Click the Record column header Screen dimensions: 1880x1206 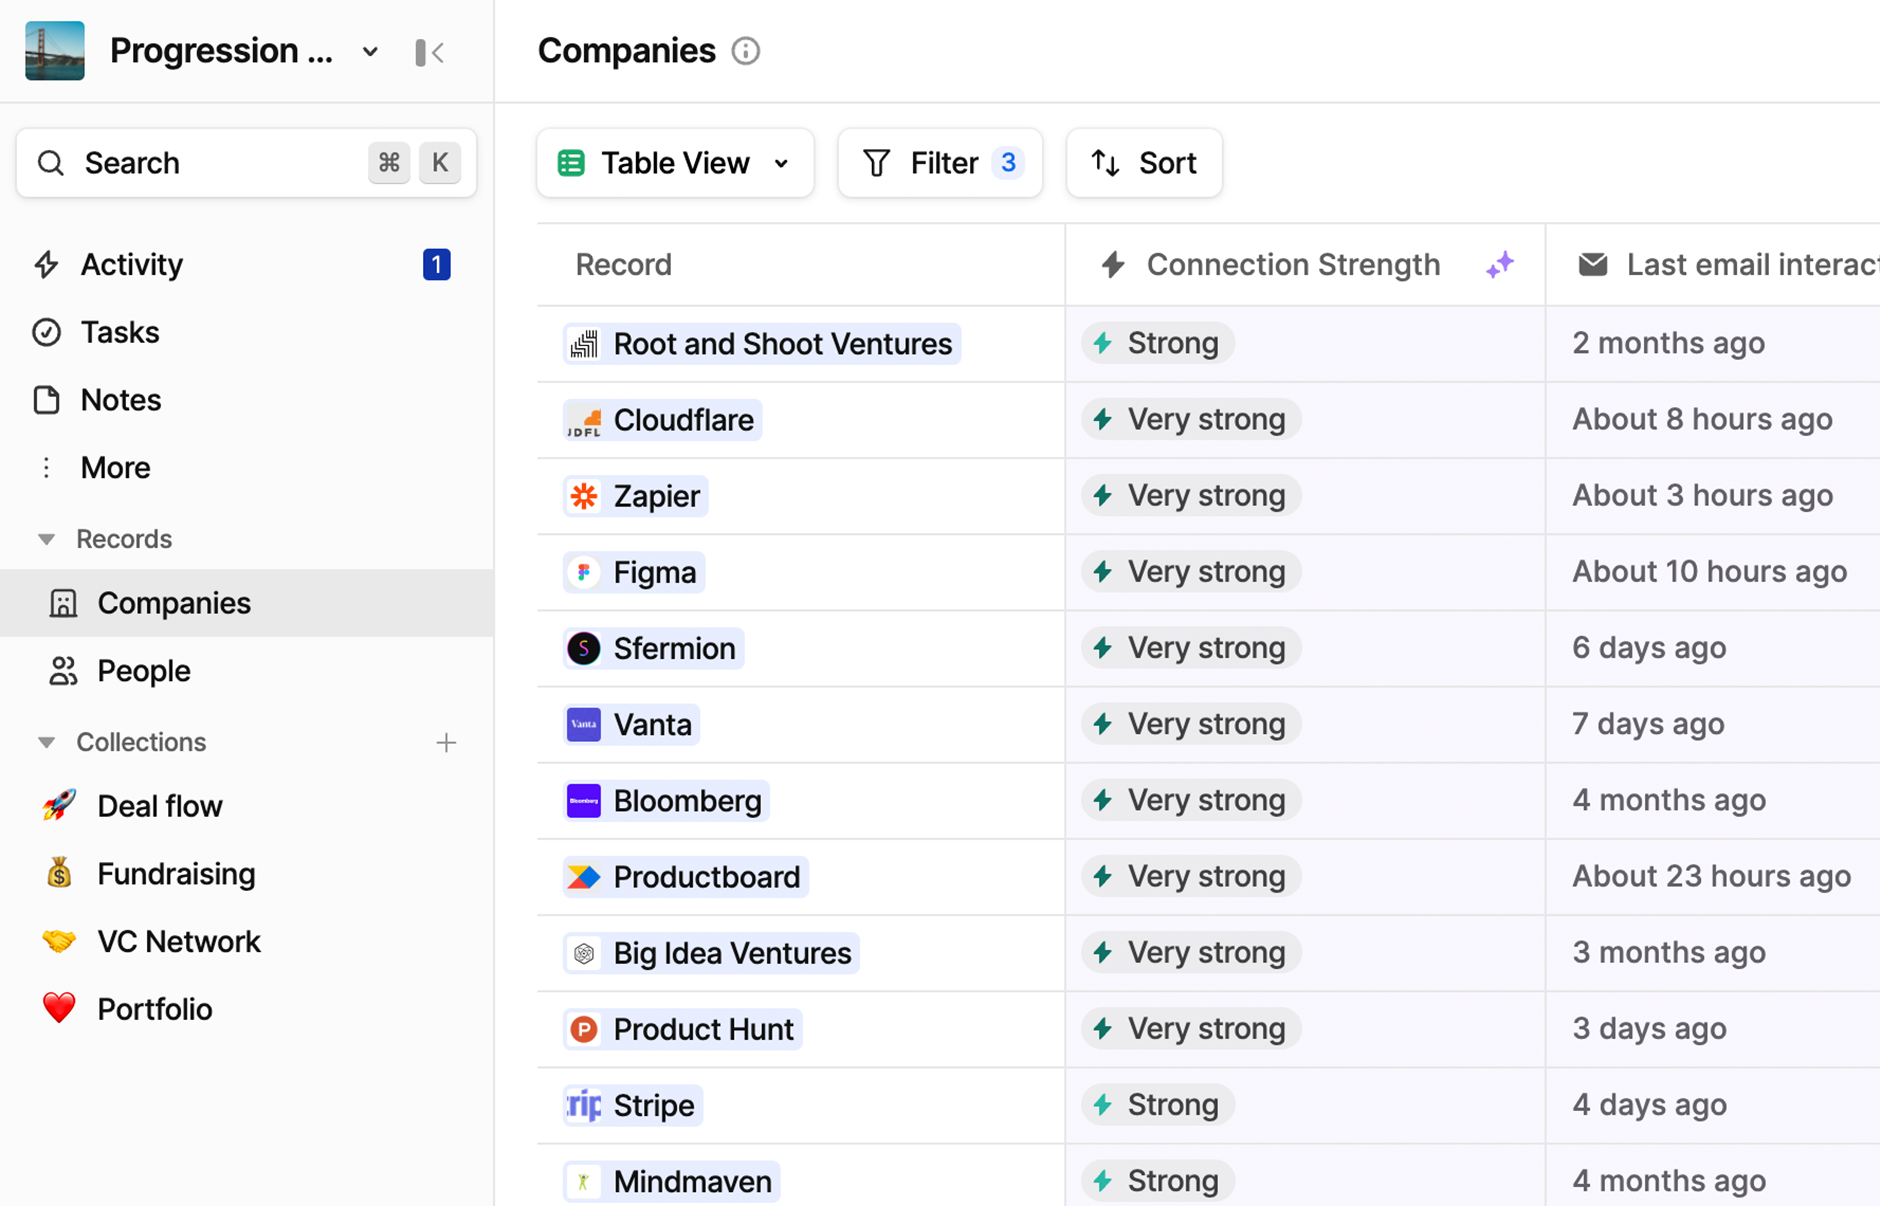click(x=801, y=265)
